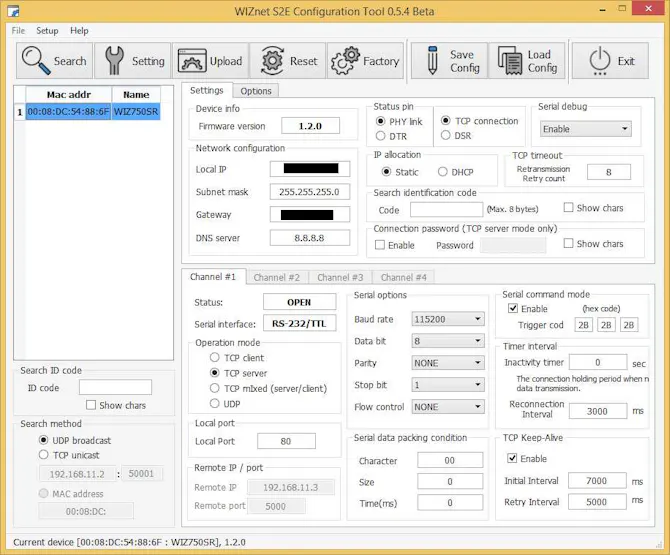Open the Channel #2 tab
This screenshot has width=670, height=555.
[277, 278]
